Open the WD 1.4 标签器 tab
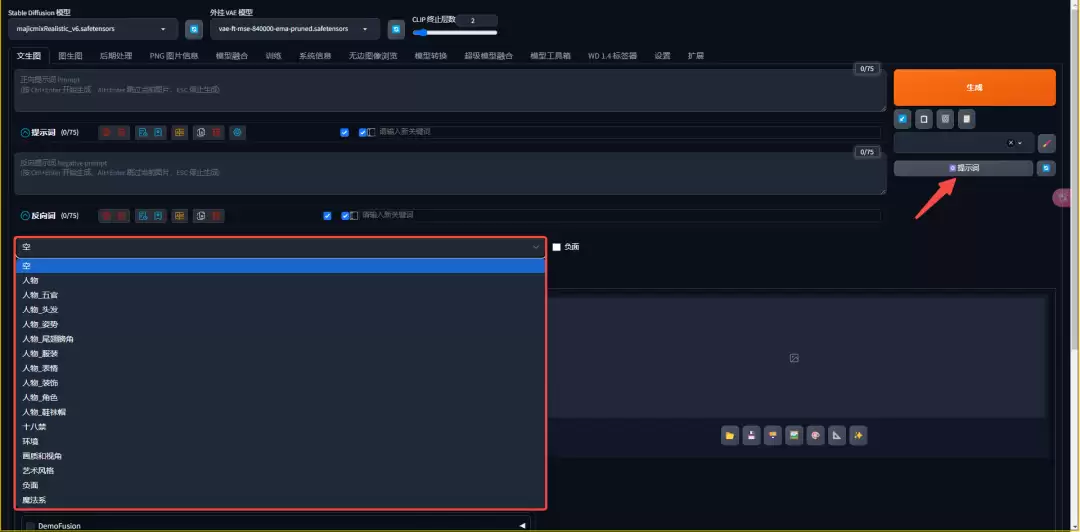Image resolution: width=1080 pixels, height=532 pixels. (x=612, y=56)
